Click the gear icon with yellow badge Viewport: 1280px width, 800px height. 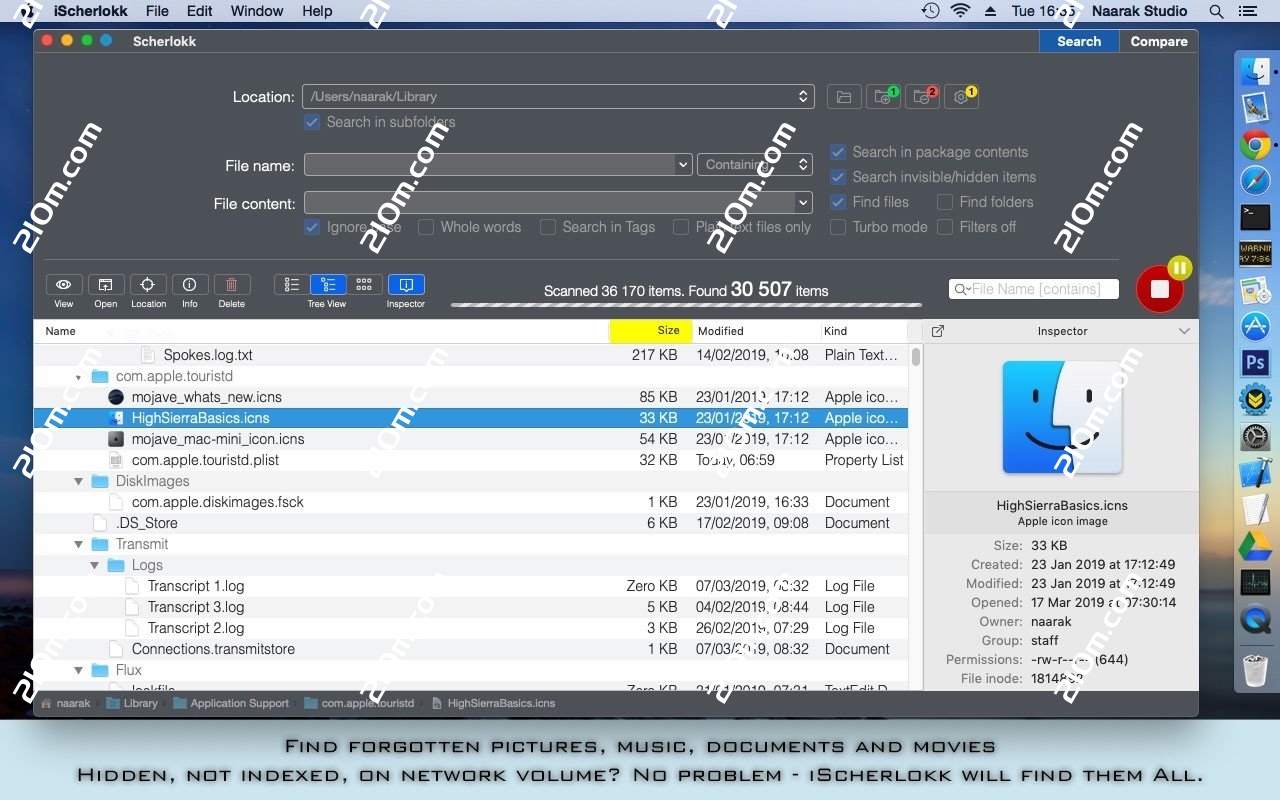(961, 97)
